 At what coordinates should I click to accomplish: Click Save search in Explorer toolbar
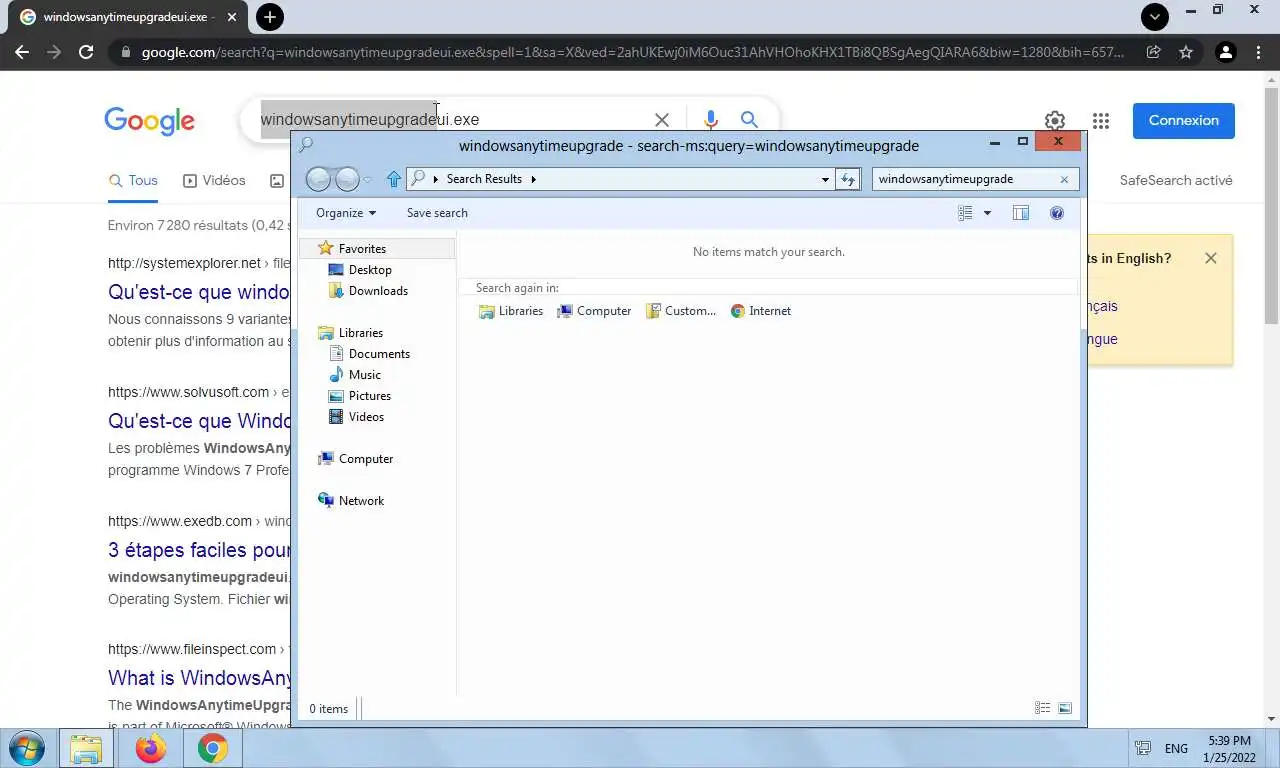tap(437, 213)
